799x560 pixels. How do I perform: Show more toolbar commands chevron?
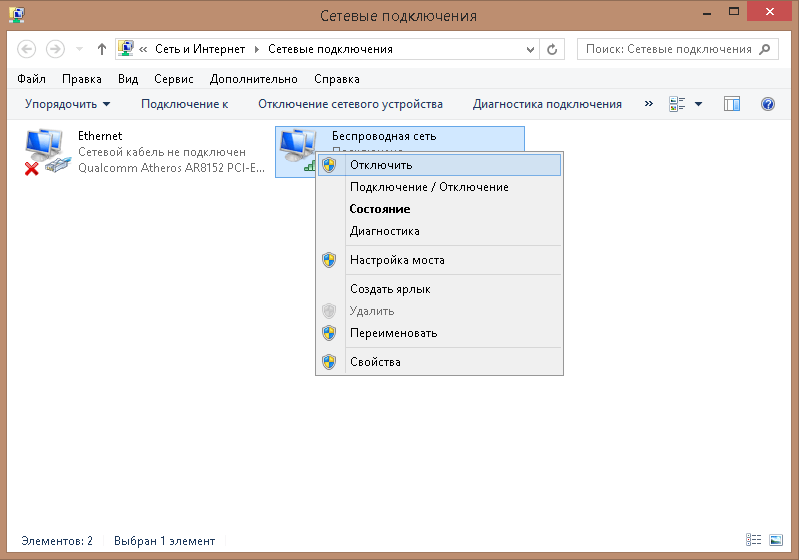coord(648,104)
